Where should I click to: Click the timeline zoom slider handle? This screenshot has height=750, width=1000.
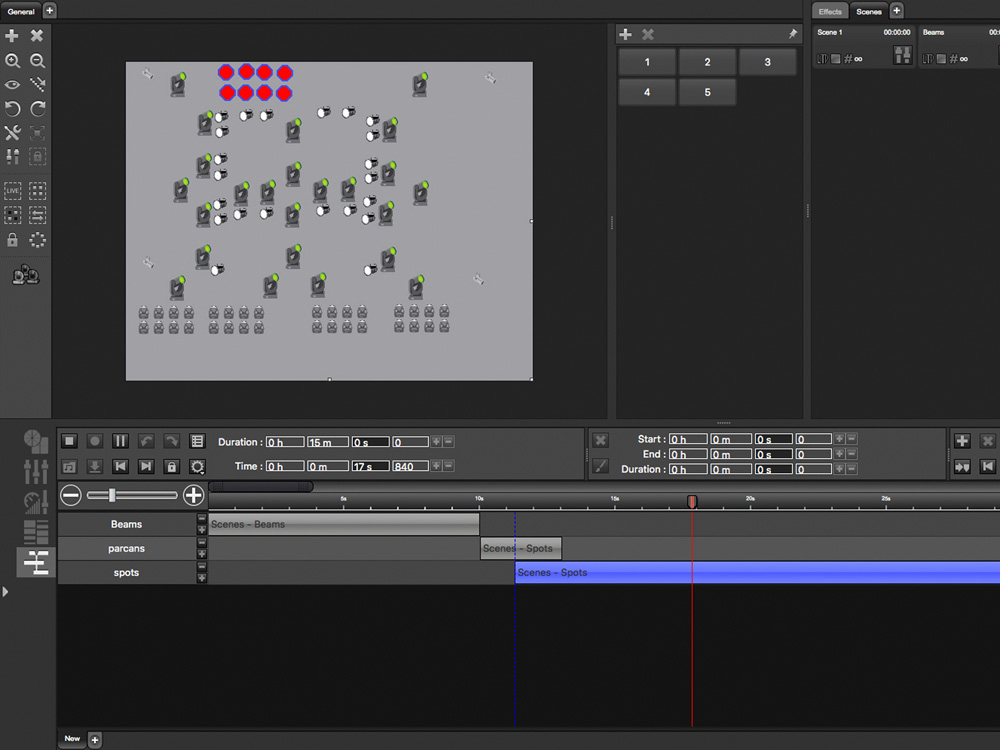pos(112,495)
